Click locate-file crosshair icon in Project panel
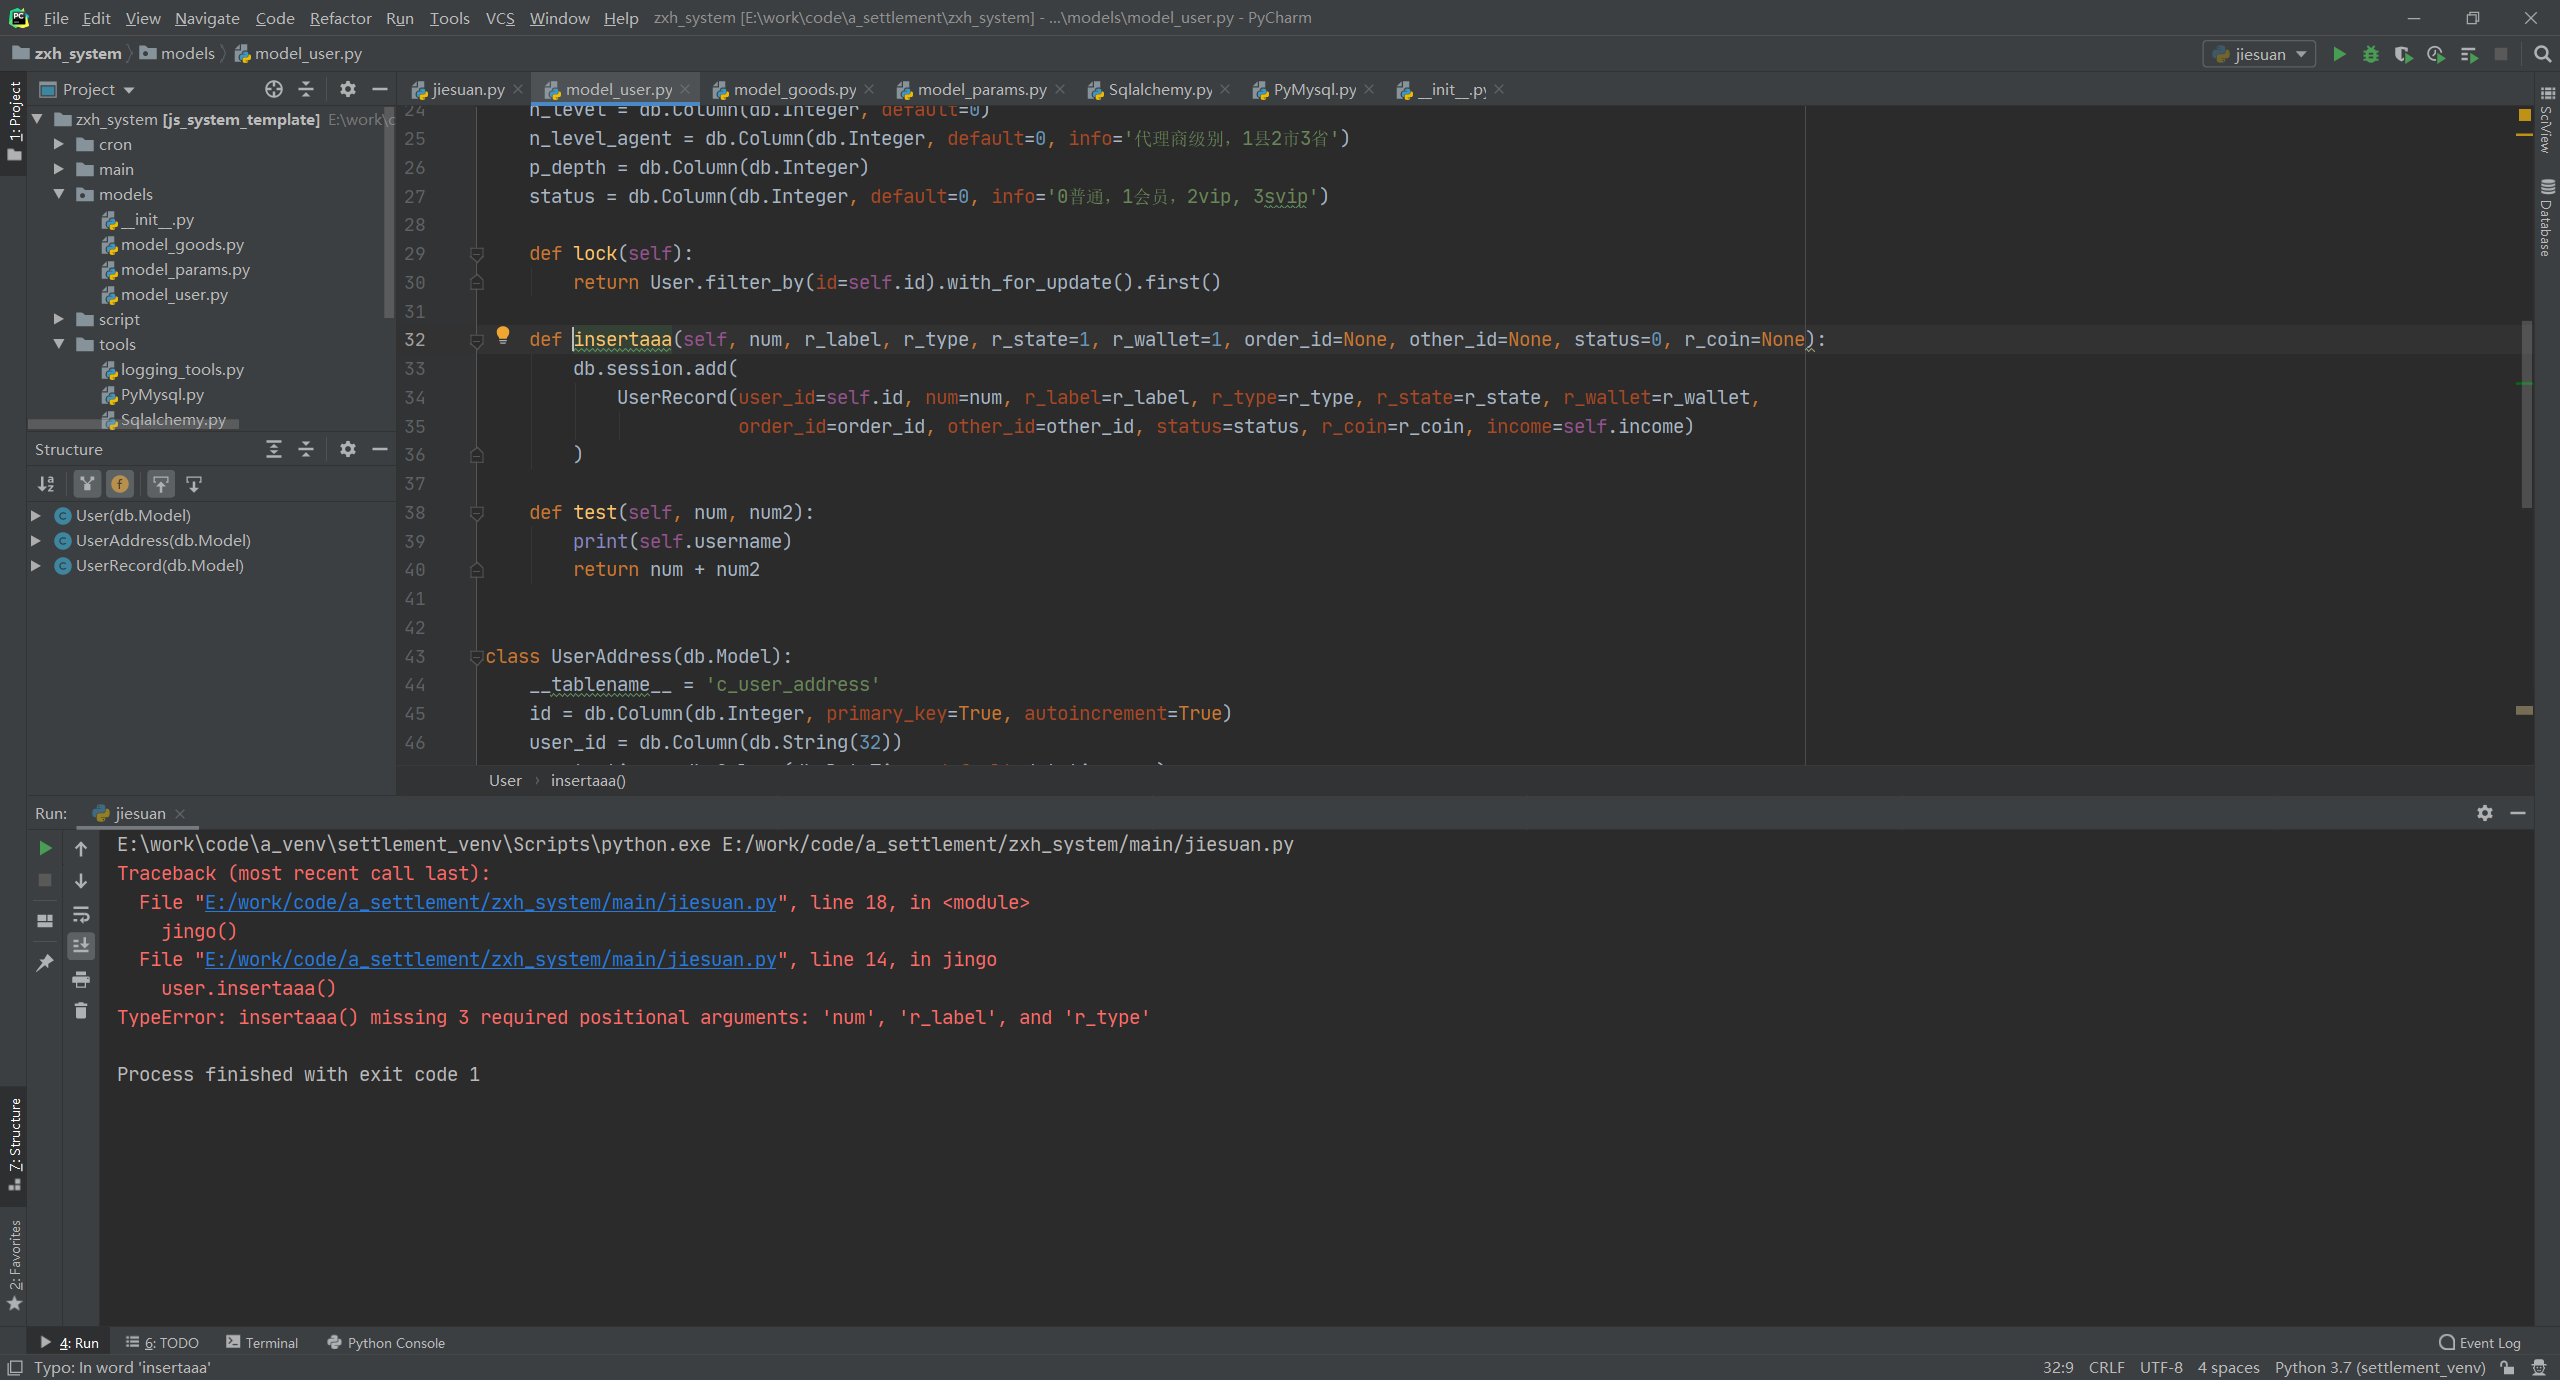Screen dimensions: 2560x1380 [x=273, y=89]
